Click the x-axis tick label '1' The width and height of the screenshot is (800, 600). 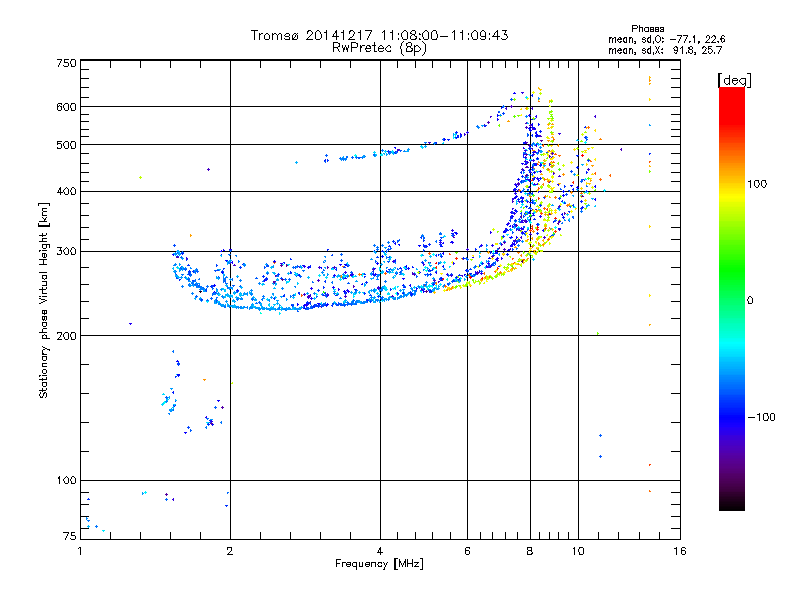(80, 551)
